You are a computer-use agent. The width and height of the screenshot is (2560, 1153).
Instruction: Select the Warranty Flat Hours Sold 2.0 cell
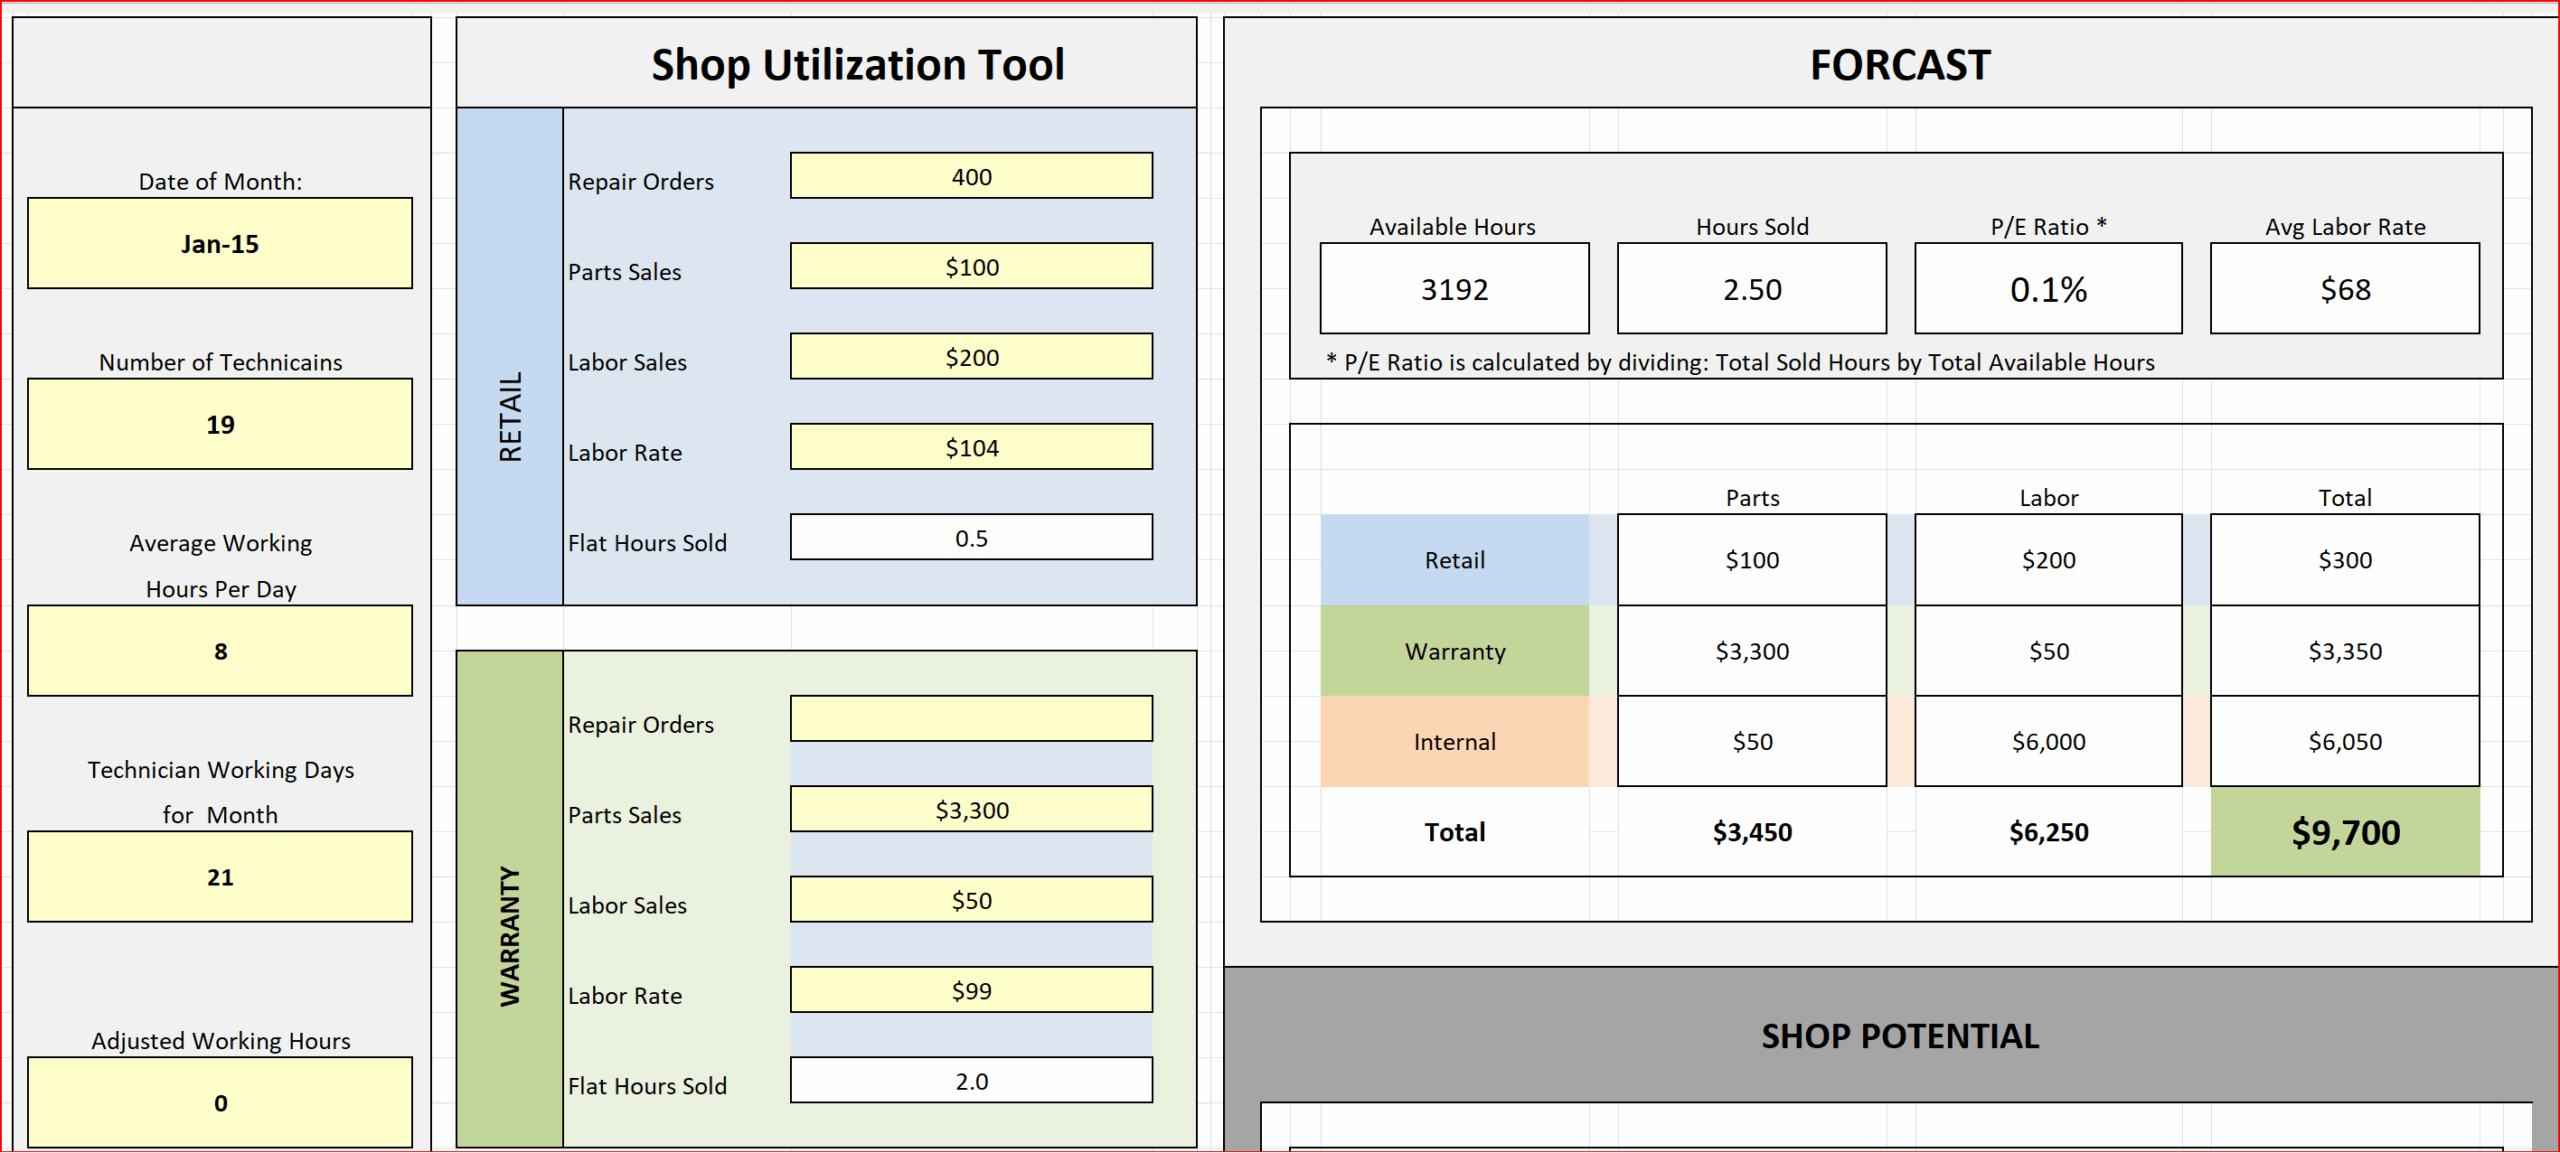pyautogui.click(x=971, y=1080)
